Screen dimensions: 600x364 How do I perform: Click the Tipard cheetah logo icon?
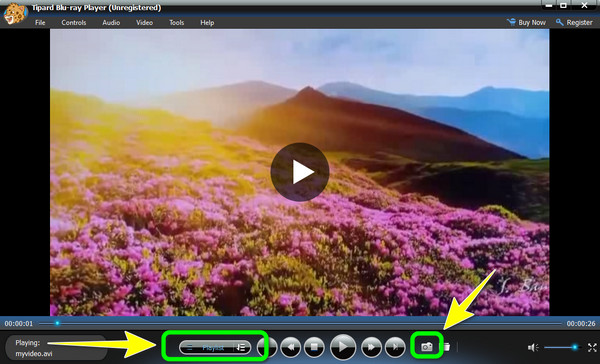[15, 13]
